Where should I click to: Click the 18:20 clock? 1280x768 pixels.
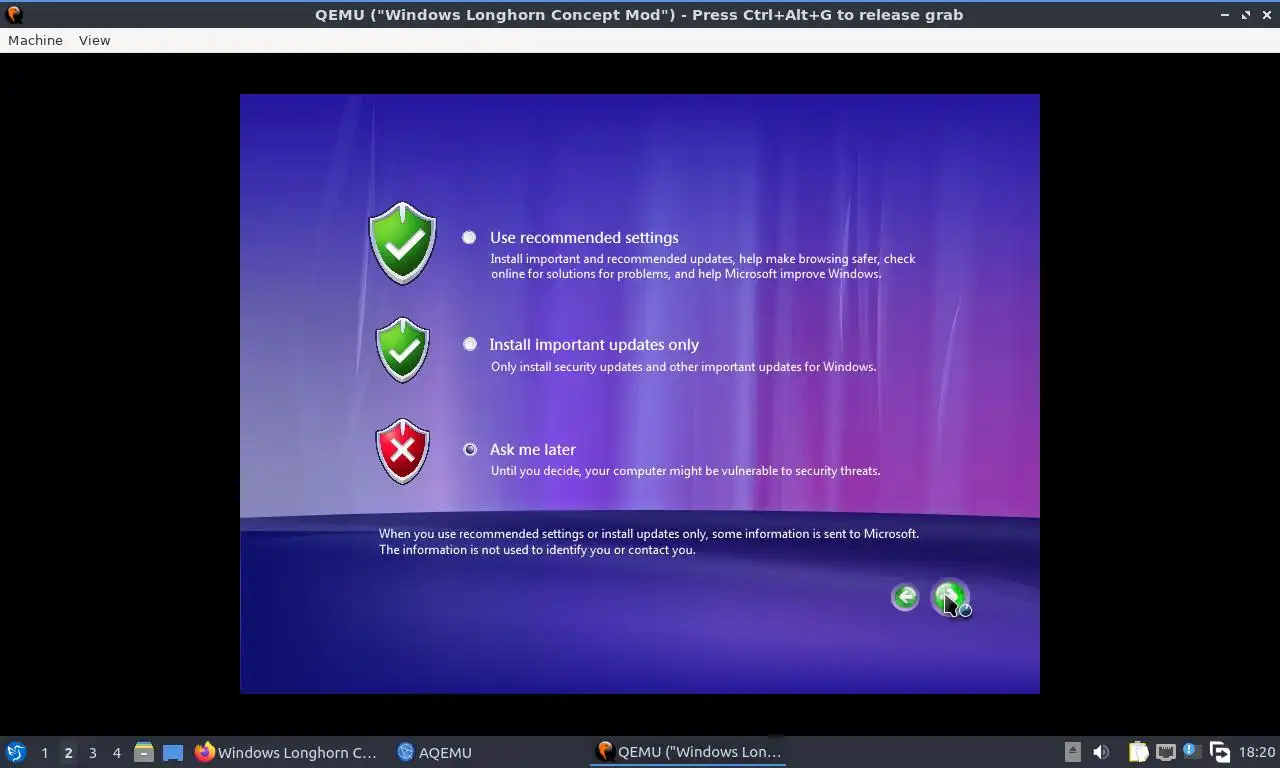tap(1257, 752)
